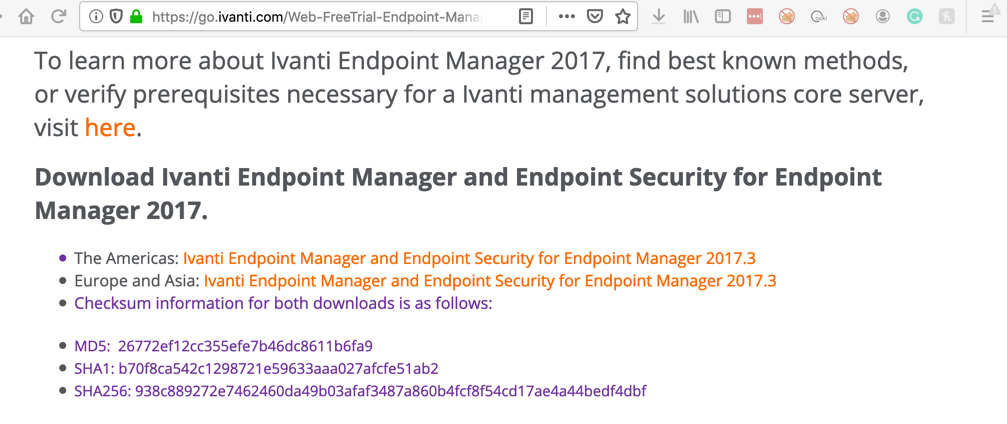Download the Europe and Asia 2017.3 link
This screenshot has width=1007, height=424.
coord(490,281)
